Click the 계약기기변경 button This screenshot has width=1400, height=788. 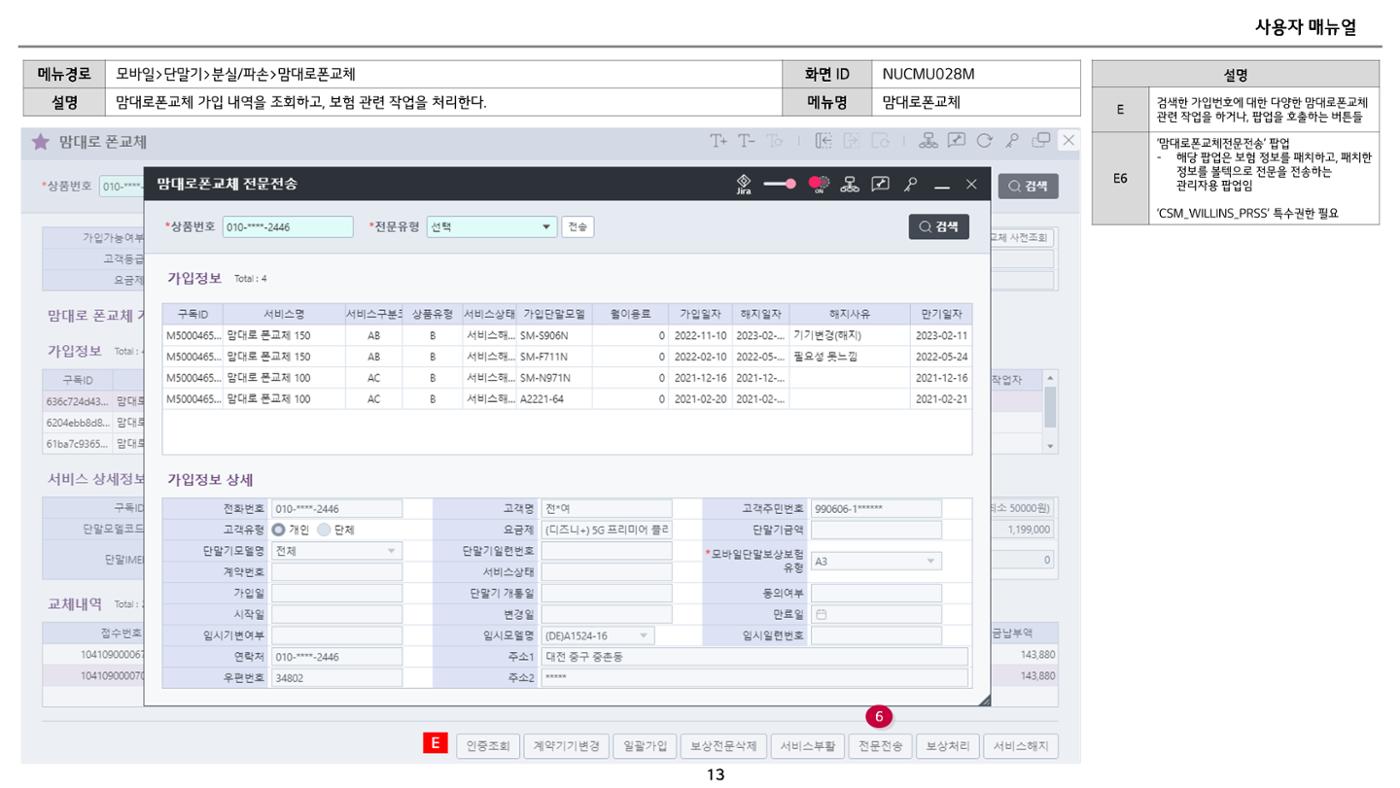pyautogui.click(x=566, y=745)
